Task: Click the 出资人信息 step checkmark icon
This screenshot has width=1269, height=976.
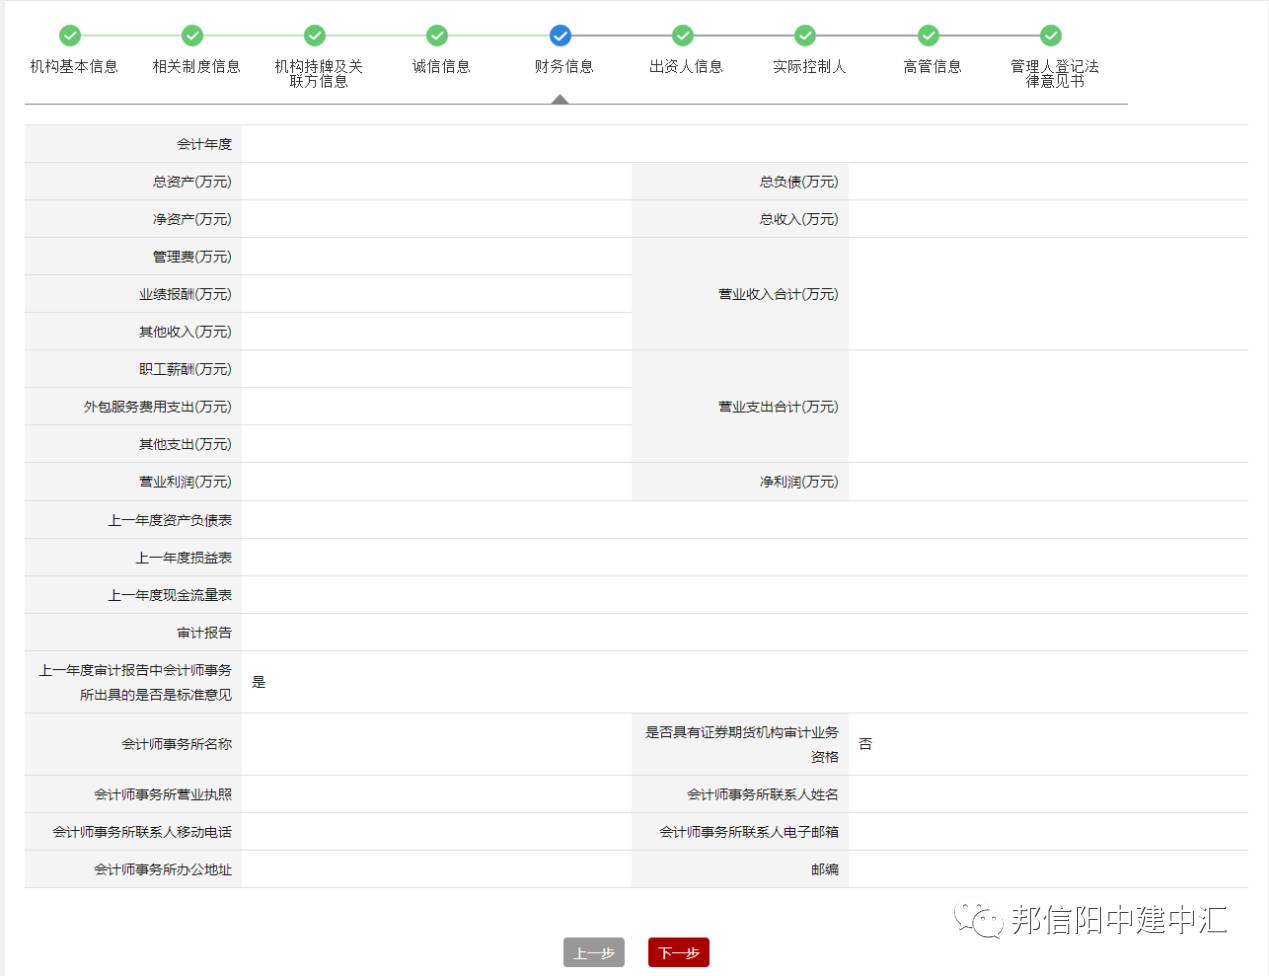Action: click(683, 36)
